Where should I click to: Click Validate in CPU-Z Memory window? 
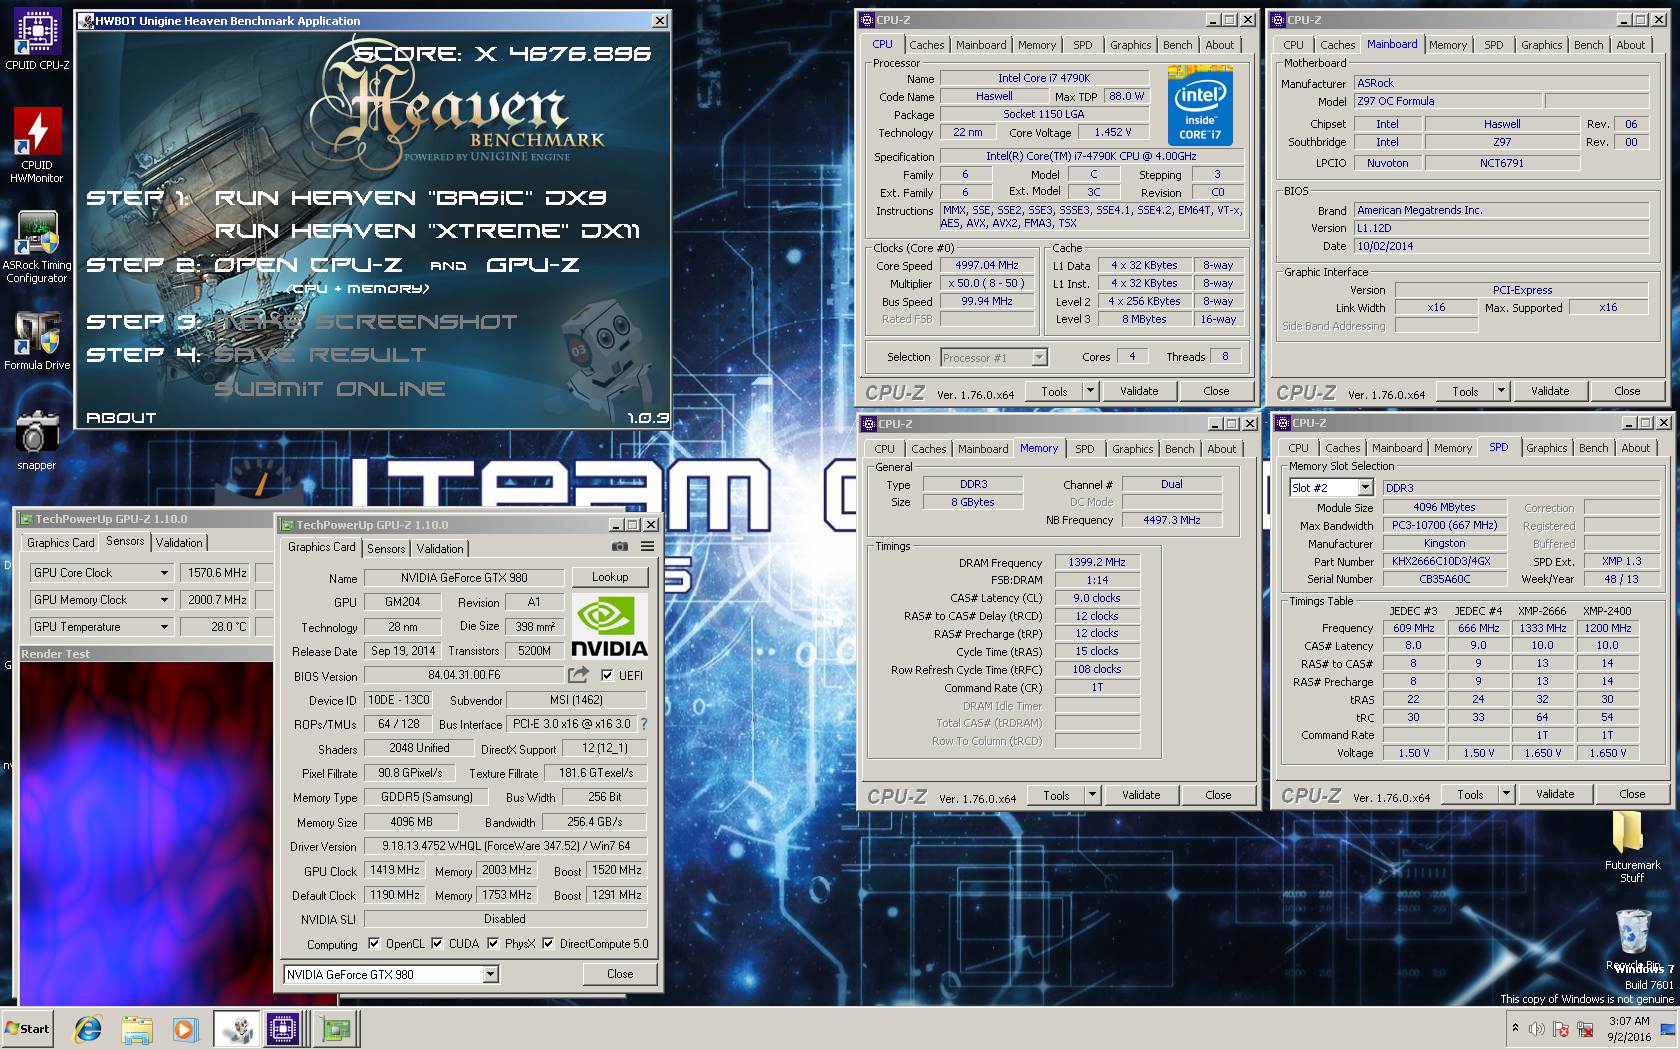tap(1141, 795)
